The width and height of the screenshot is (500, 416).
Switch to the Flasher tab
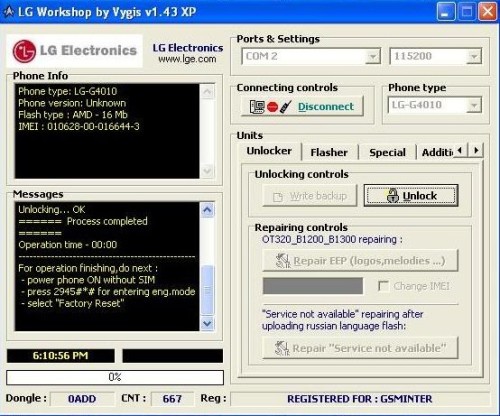pos(329,153)
